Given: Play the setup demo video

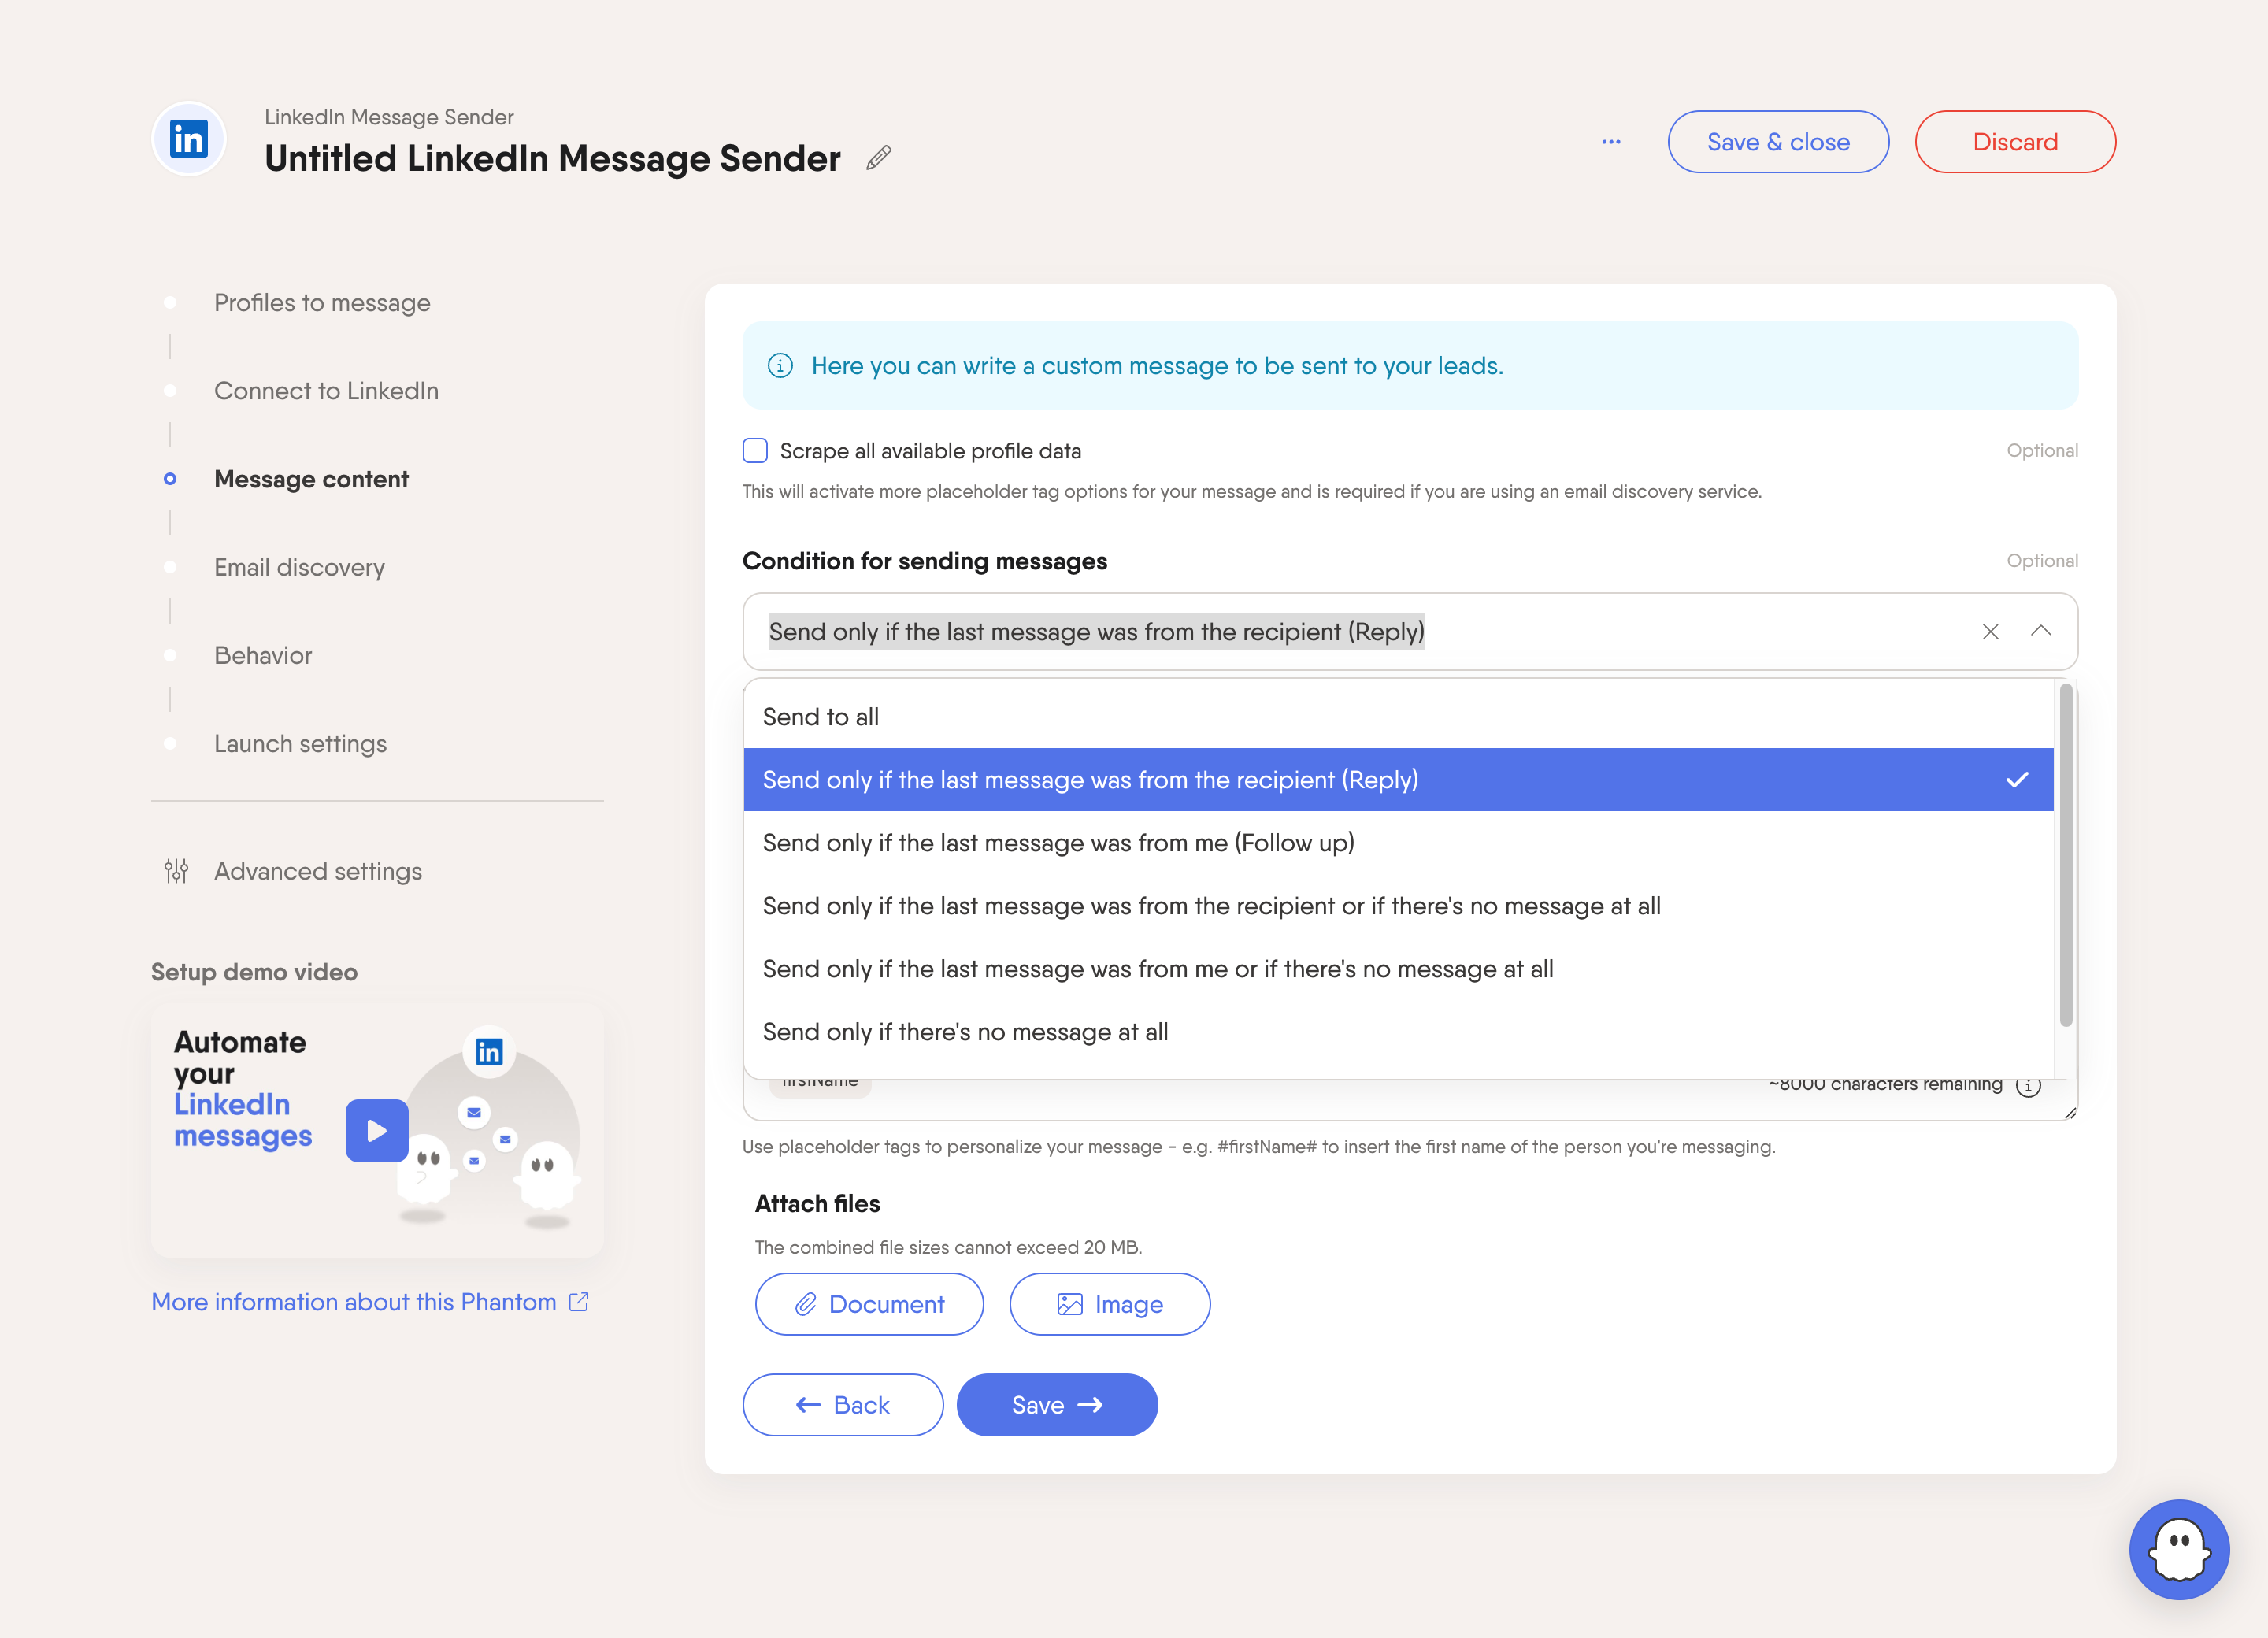Looking at the screenshot, I should pyautogui.click(x=377, y=1130).
